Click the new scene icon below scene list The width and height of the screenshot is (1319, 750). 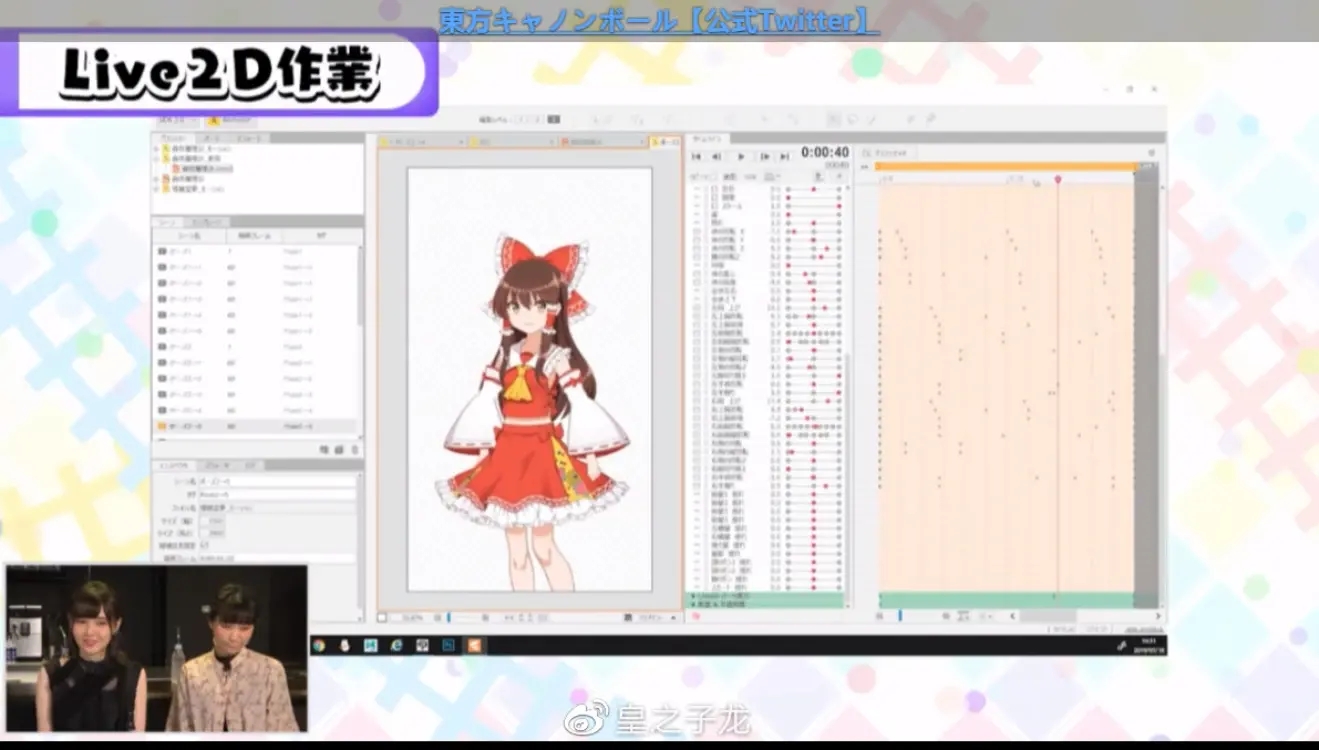(x=324, y=451)
